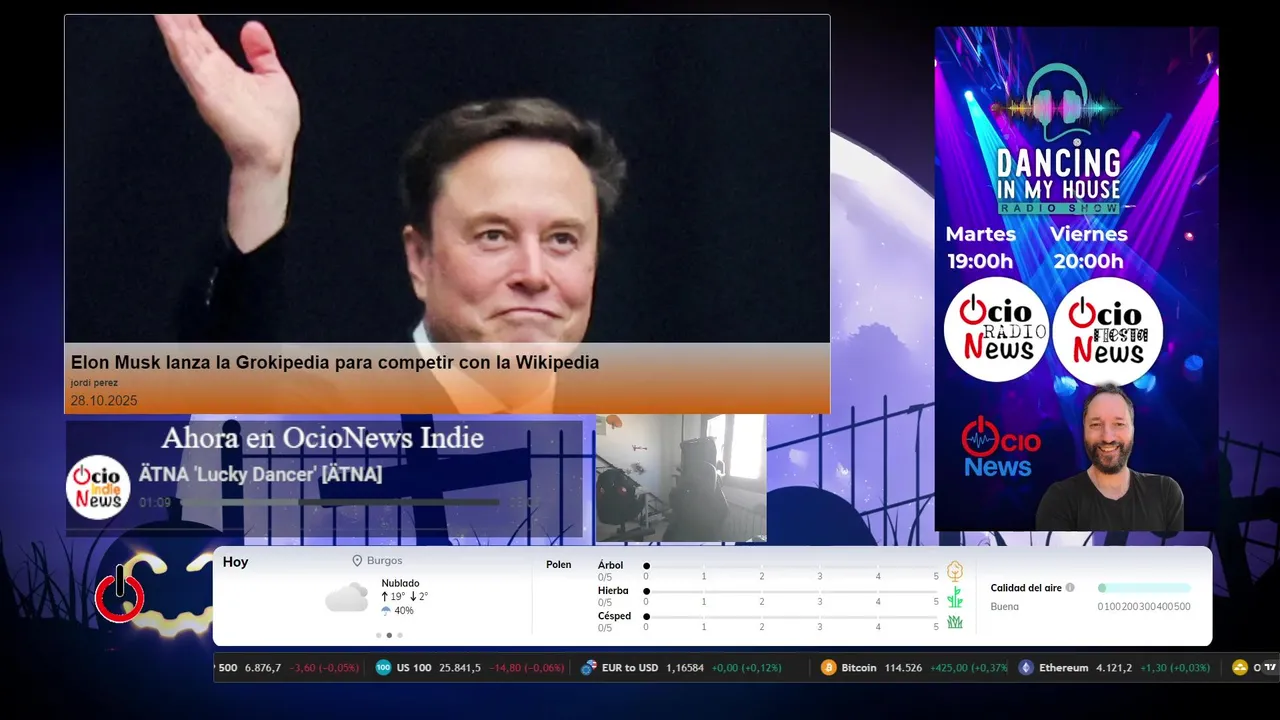The height and width of the screenshot is (720, 1280).
Task: Click the Elon Musk news photo
Action: pos(447,180)
